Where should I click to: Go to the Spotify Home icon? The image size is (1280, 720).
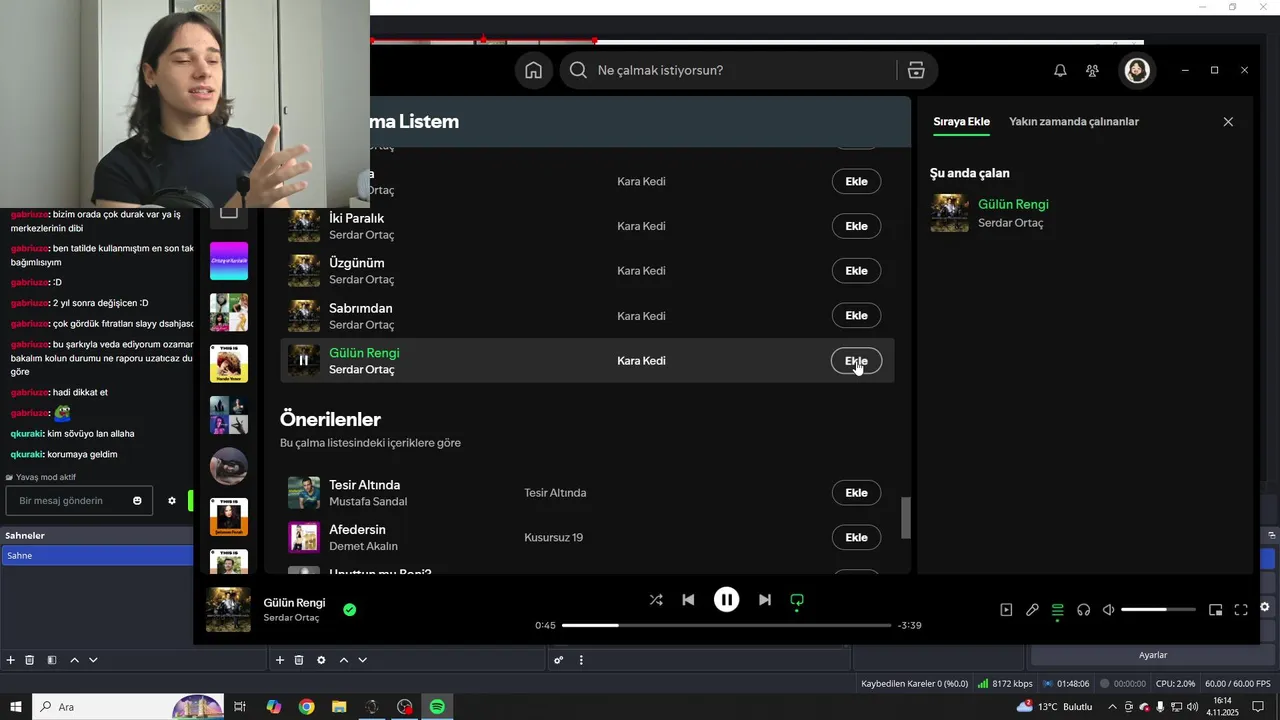tap(533, 70)
